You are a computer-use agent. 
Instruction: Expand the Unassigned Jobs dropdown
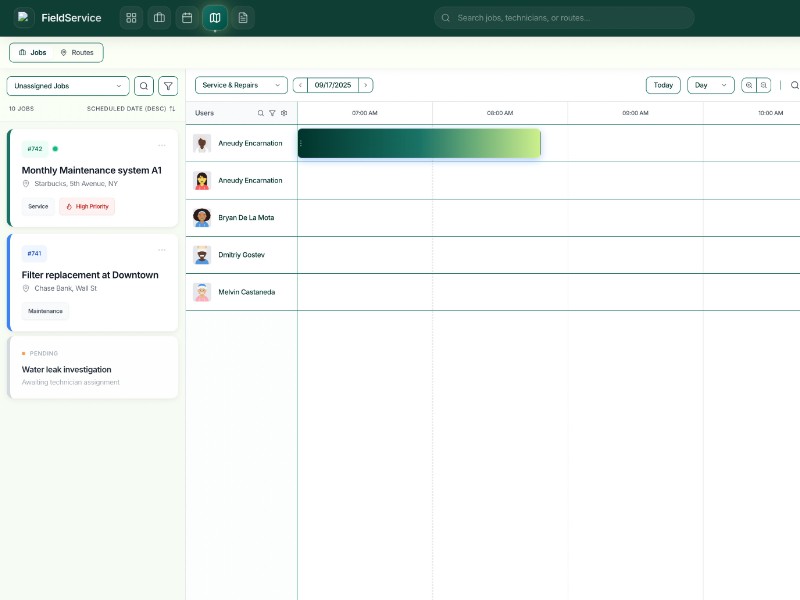pos(68,86)
